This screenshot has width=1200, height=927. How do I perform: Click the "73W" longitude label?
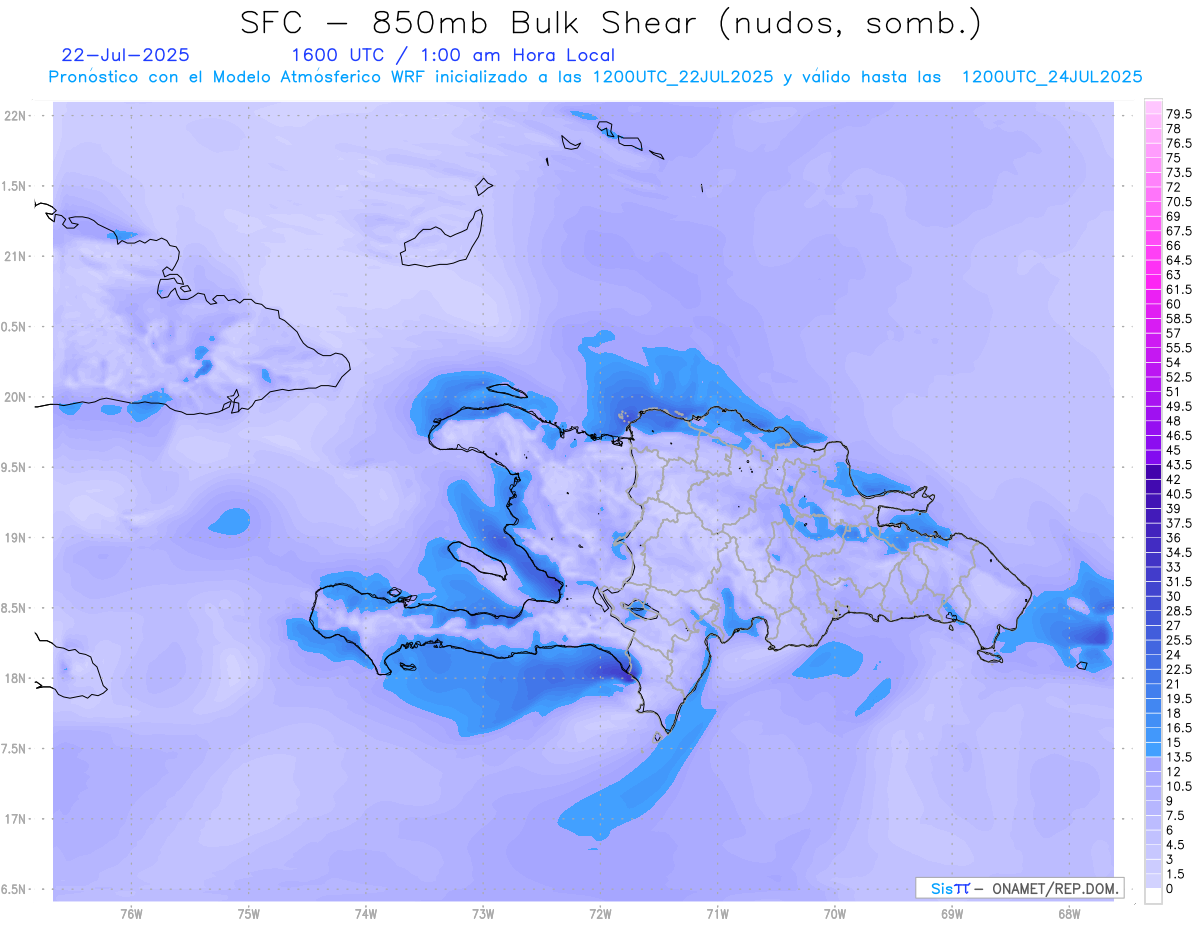point(483,914)
